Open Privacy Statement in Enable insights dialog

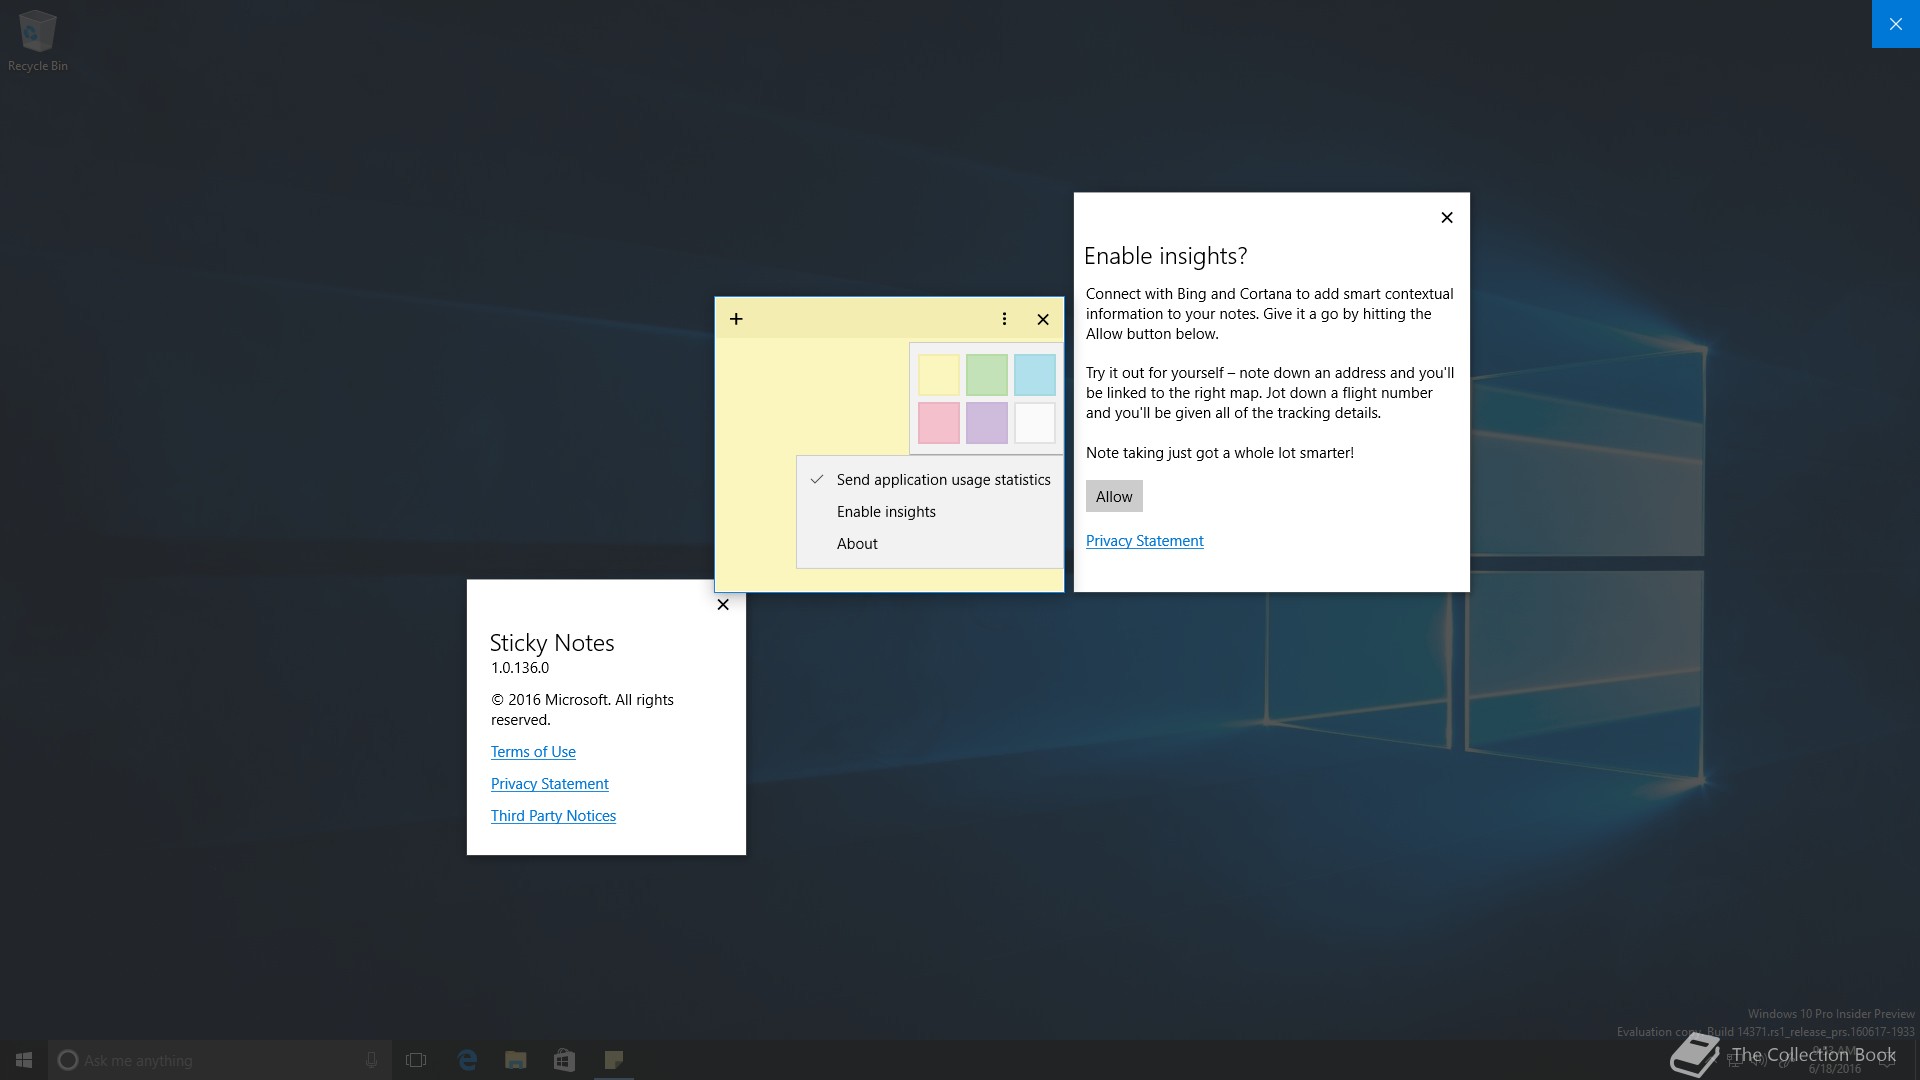1145,541
